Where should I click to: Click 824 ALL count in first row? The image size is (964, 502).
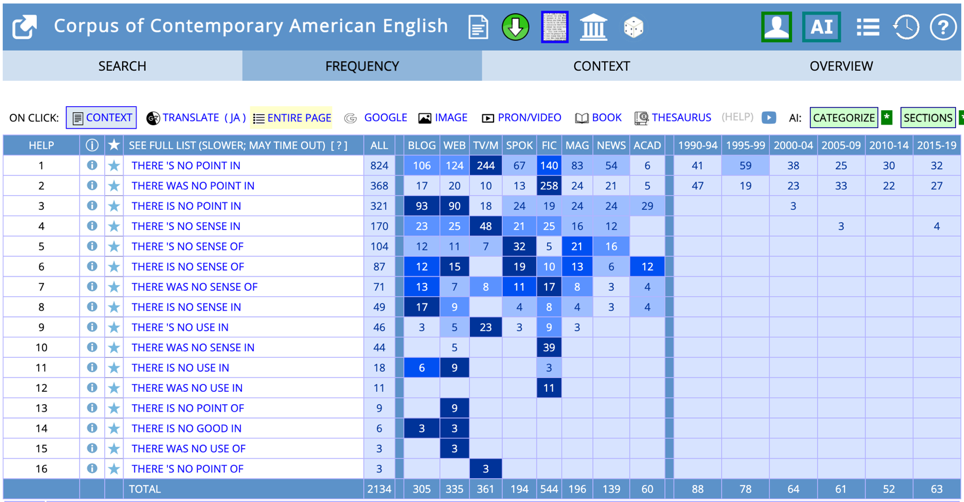(x=379, y=165)
